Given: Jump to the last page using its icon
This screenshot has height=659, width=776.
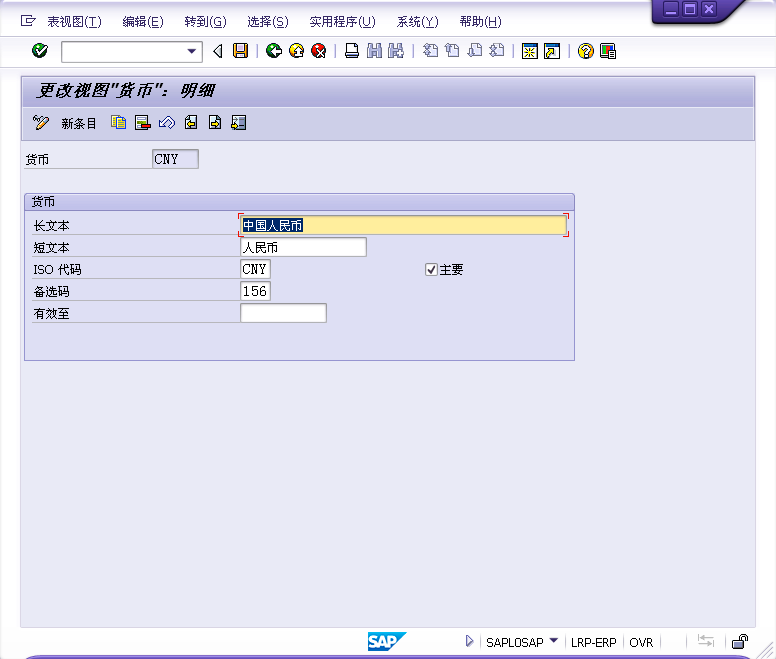Looking at the screenshot, I should tap(497, 51).
